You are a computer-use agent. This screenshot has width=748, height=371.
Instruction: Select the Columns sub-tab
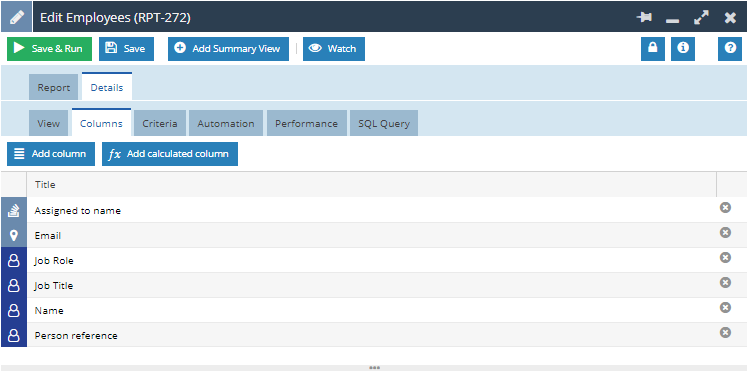coord(101,123)
